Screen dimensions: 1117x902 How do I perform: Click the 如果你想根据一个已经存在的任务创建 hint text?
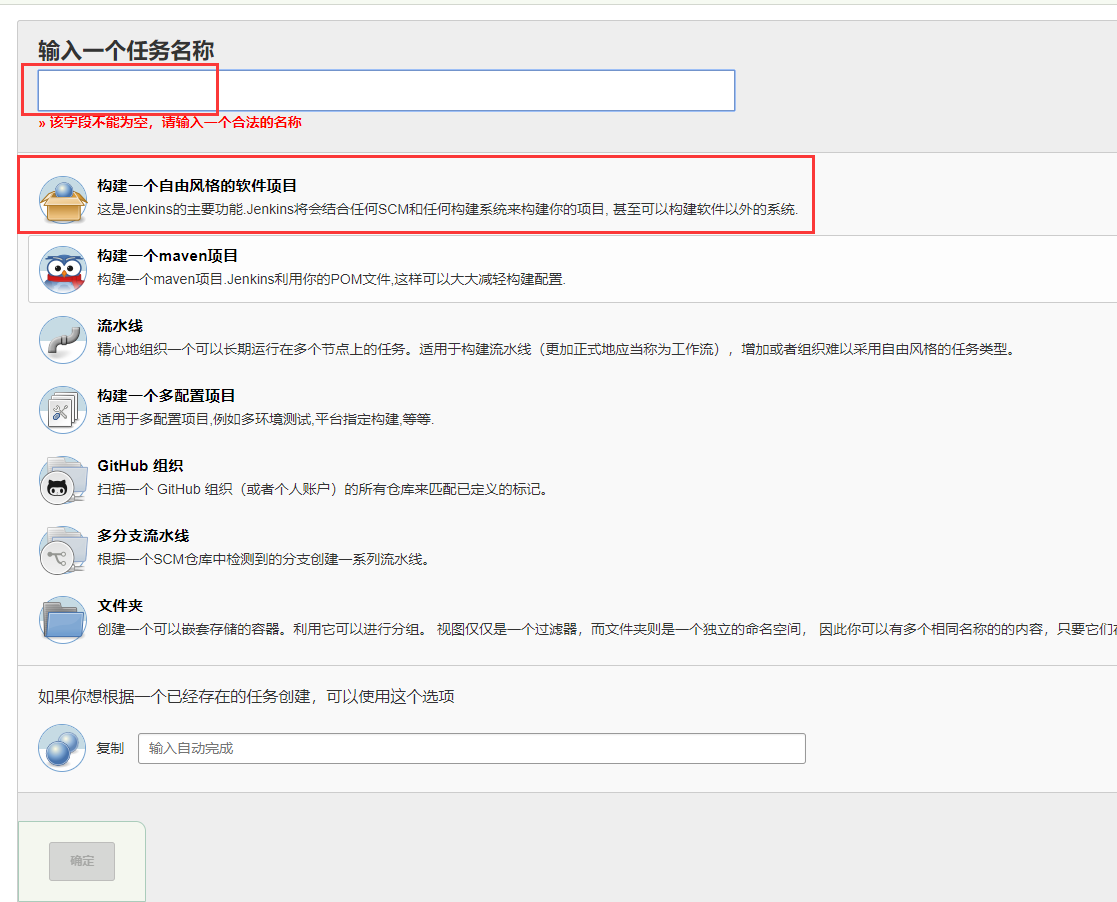click(x=246, y=696)
